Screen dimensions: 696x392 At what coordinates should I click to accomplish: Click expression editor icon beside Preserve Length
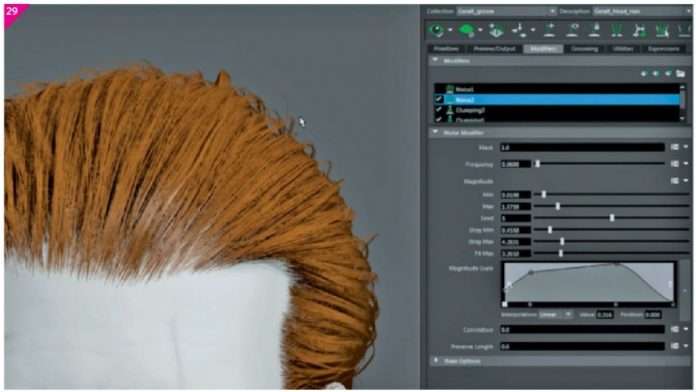tap(675, 346)
